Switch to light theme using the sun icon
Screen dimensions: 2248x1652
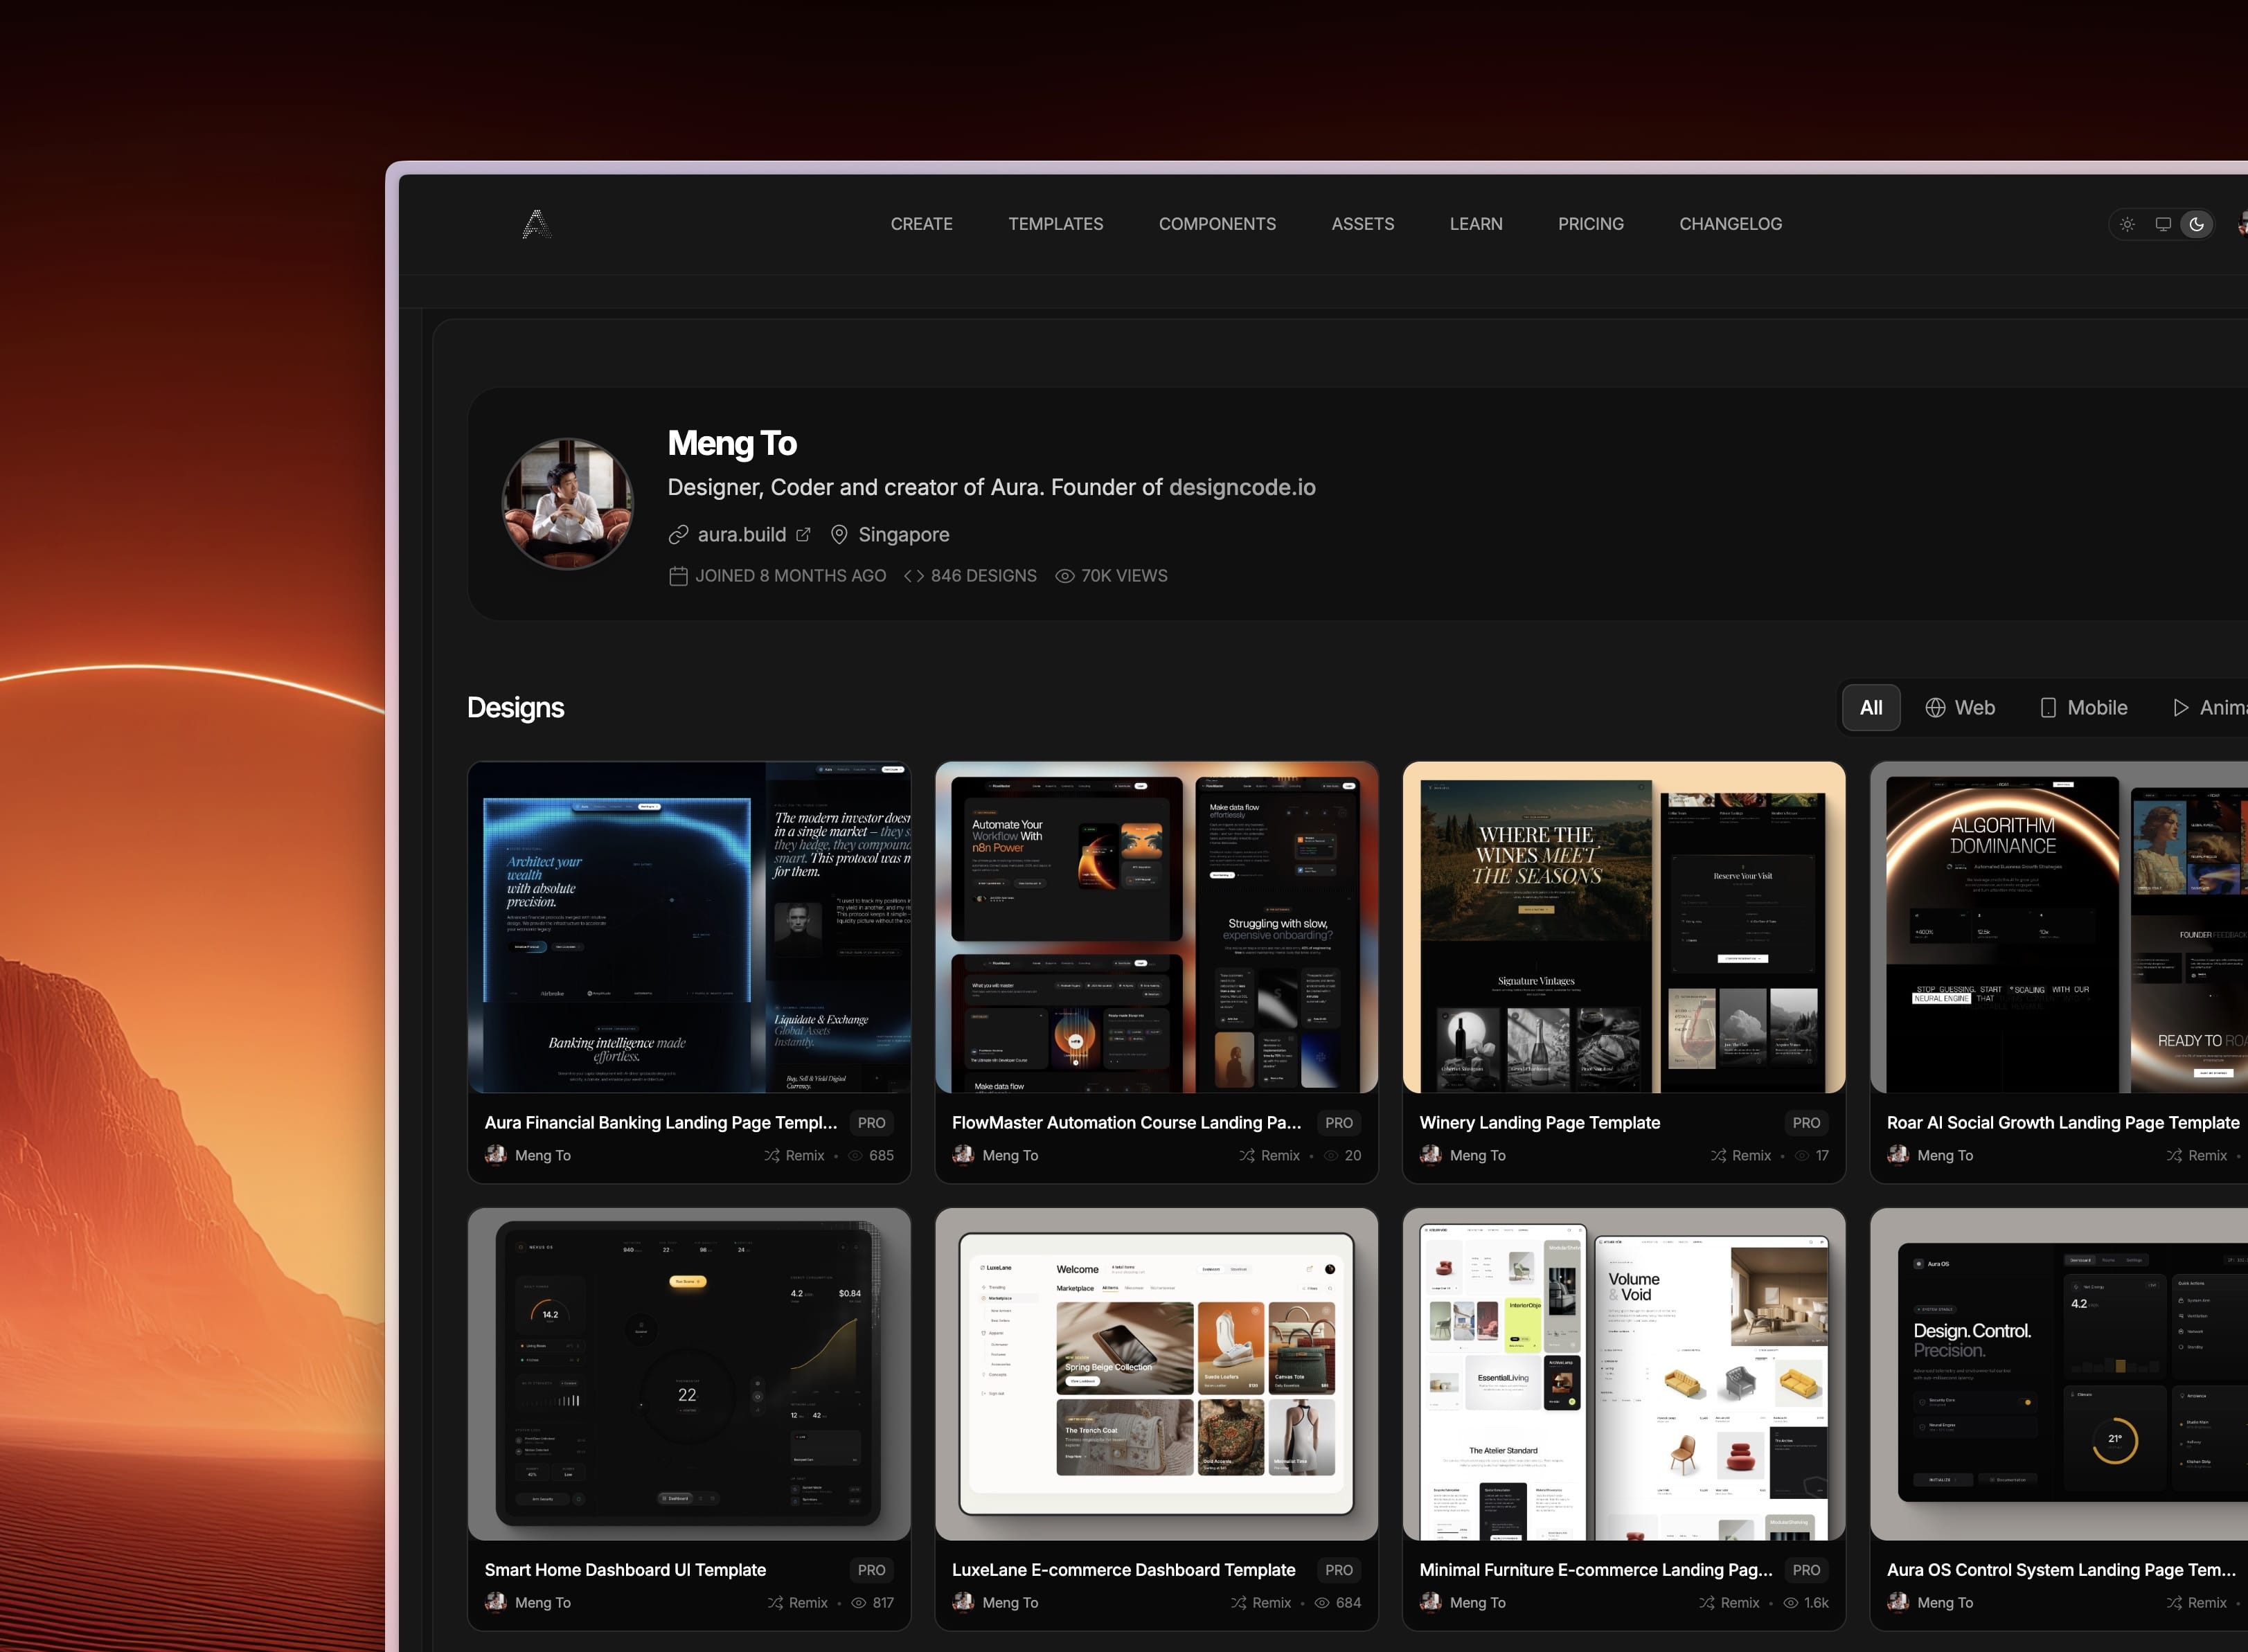(x=2126, y=223)
